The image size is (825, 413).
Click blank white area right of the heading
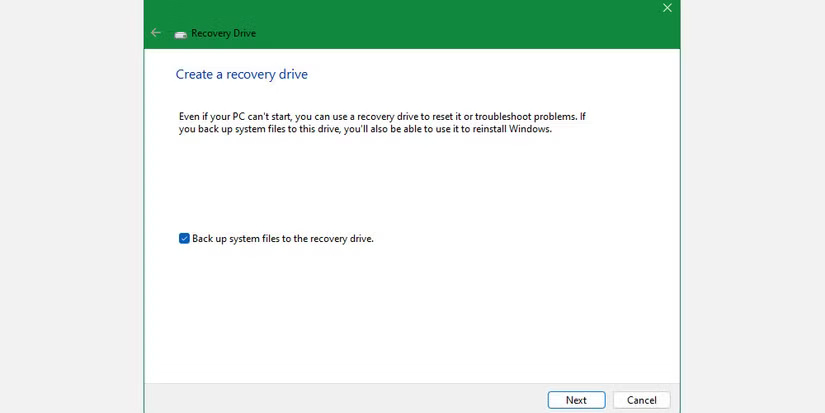pyautogui.click(x=500, y=74)
